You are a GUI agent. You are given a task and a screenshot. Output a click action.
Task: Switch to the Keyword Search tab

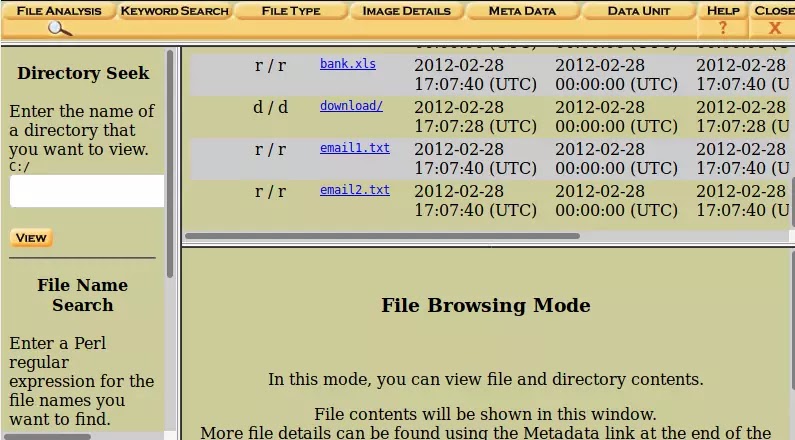click(x=174, y=11)
